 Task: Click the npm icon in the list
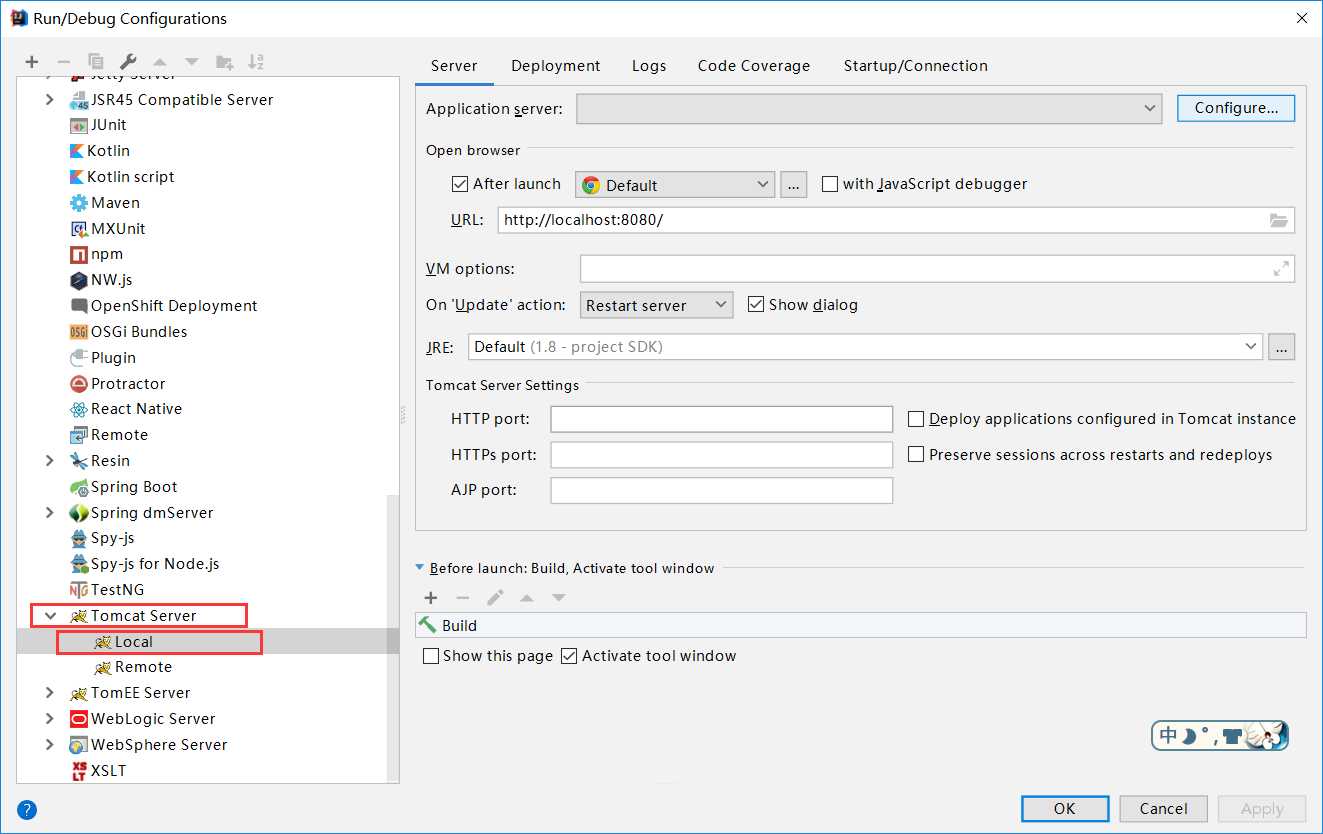pyautogui.click(x=79, y=254)
